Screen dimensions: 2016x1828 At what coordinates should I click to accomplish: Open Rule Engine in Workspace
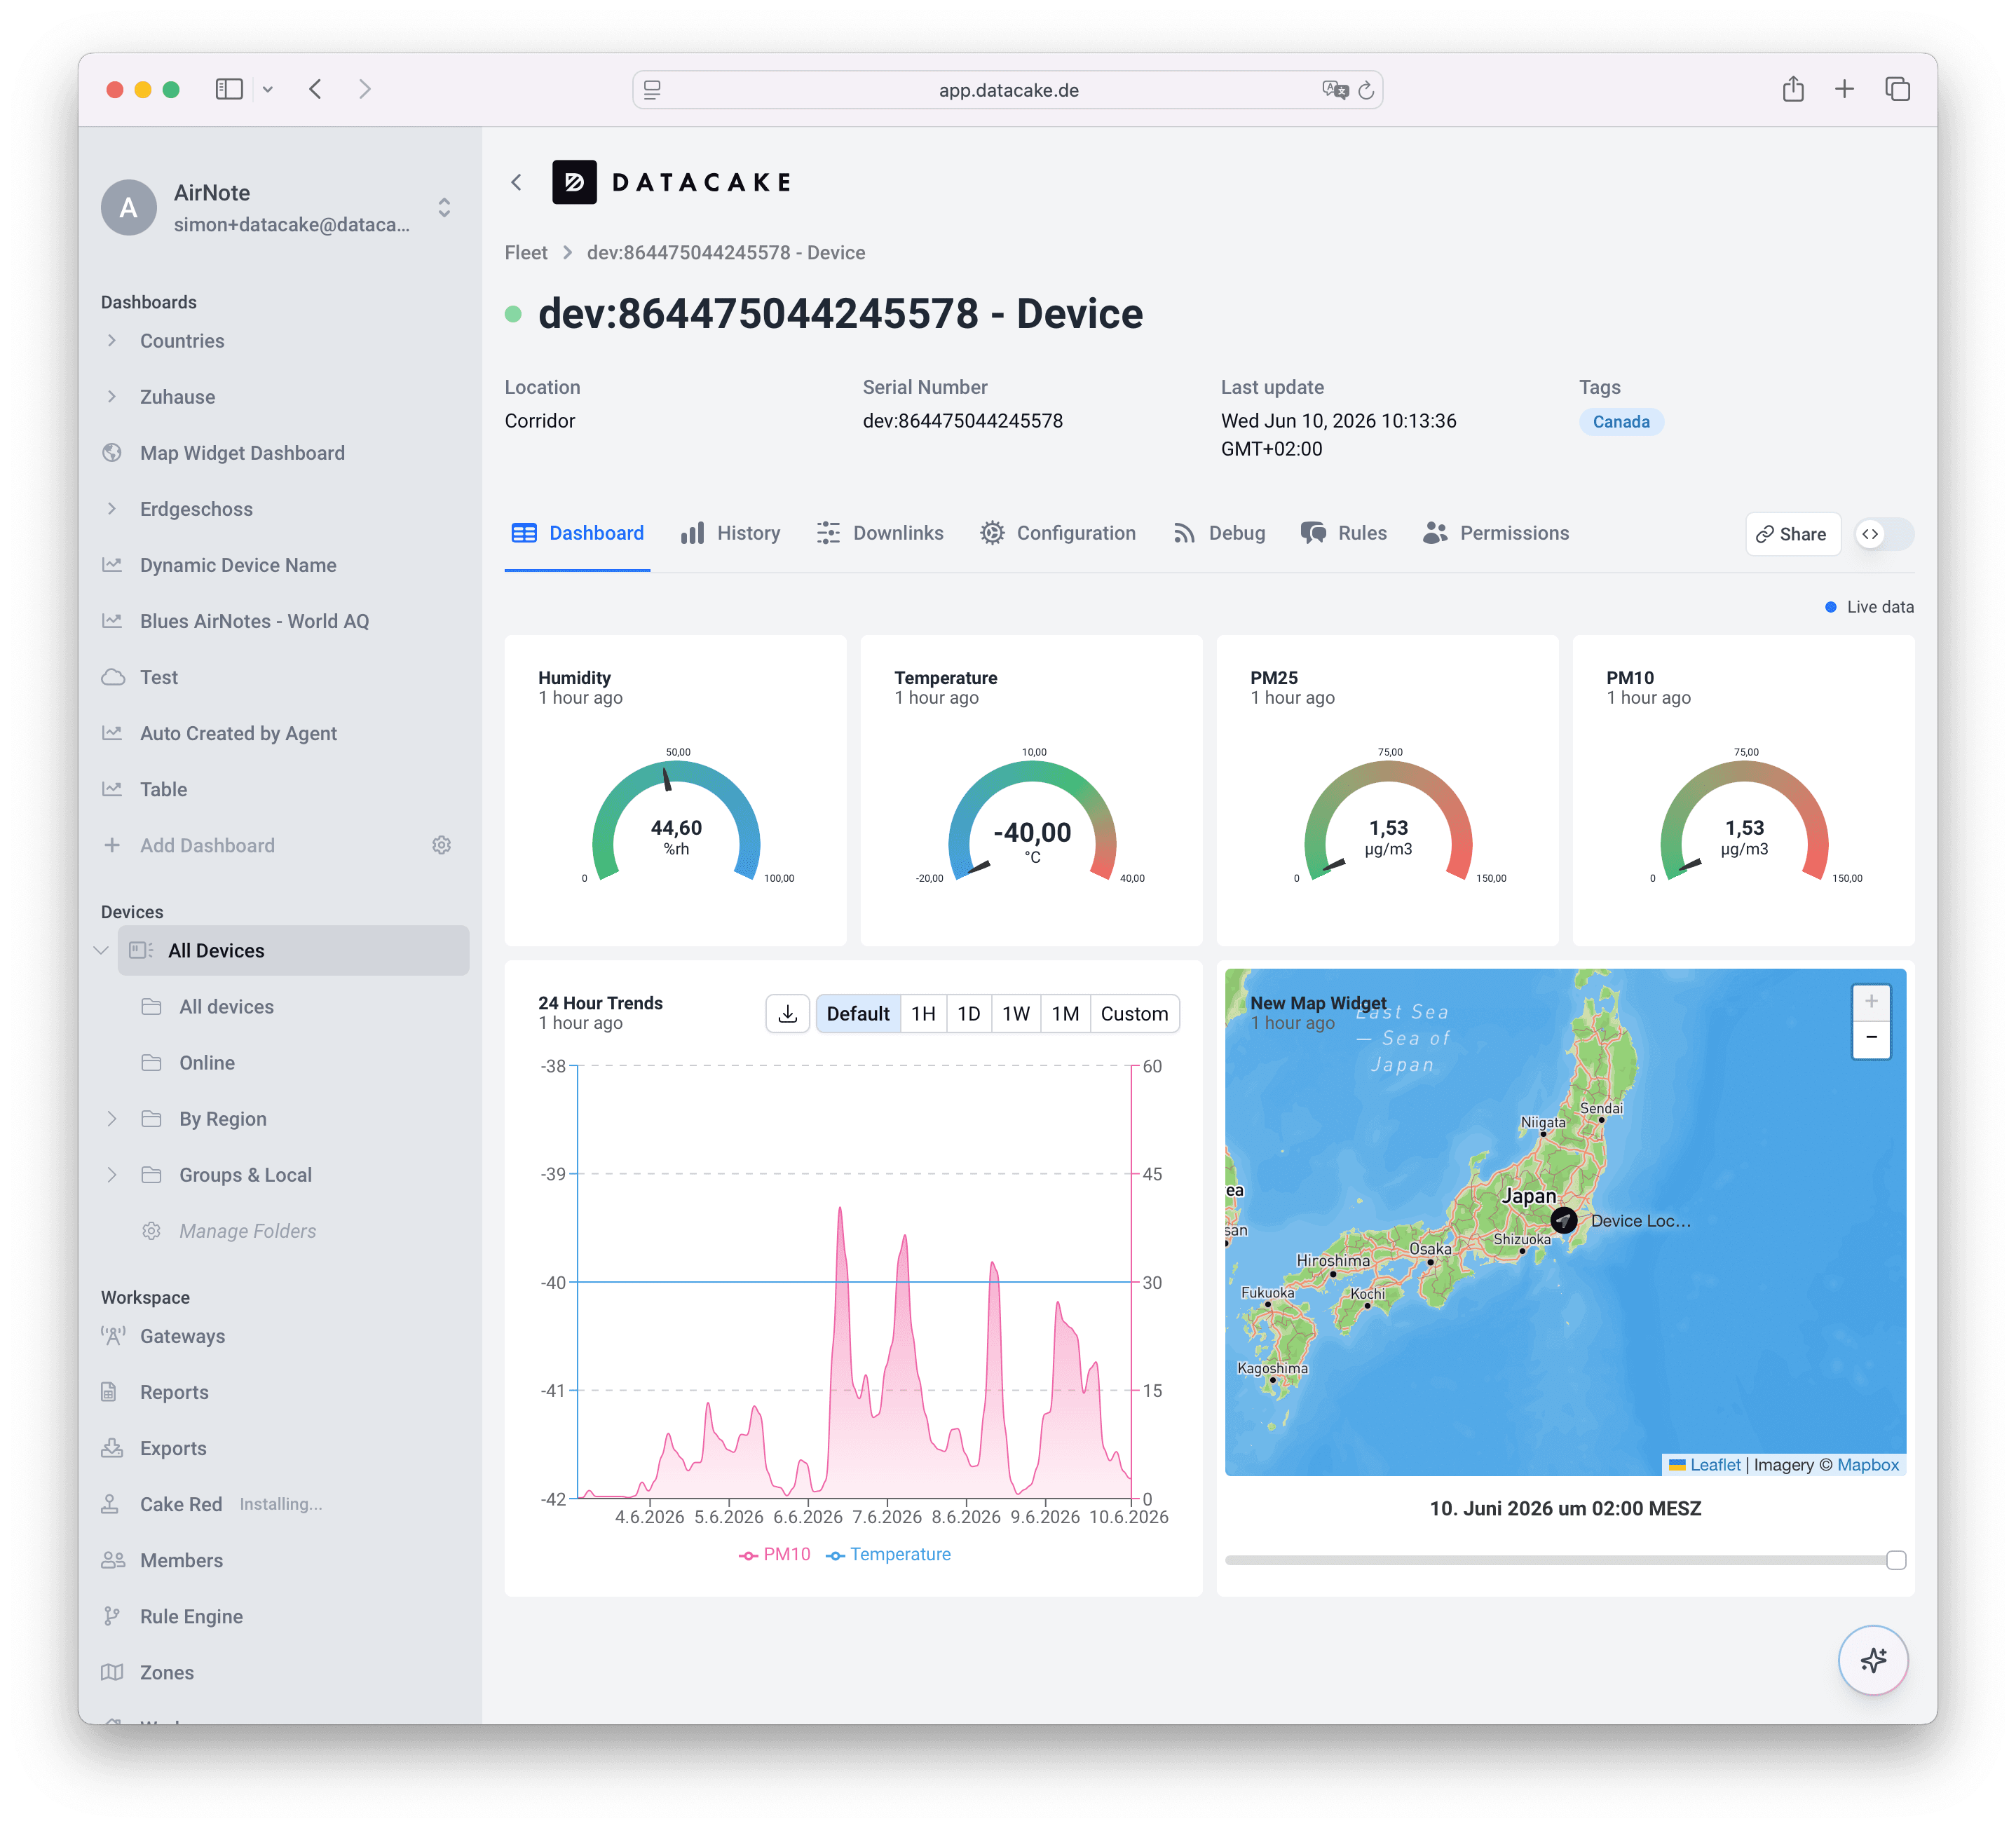click(x=191, y=1616)
